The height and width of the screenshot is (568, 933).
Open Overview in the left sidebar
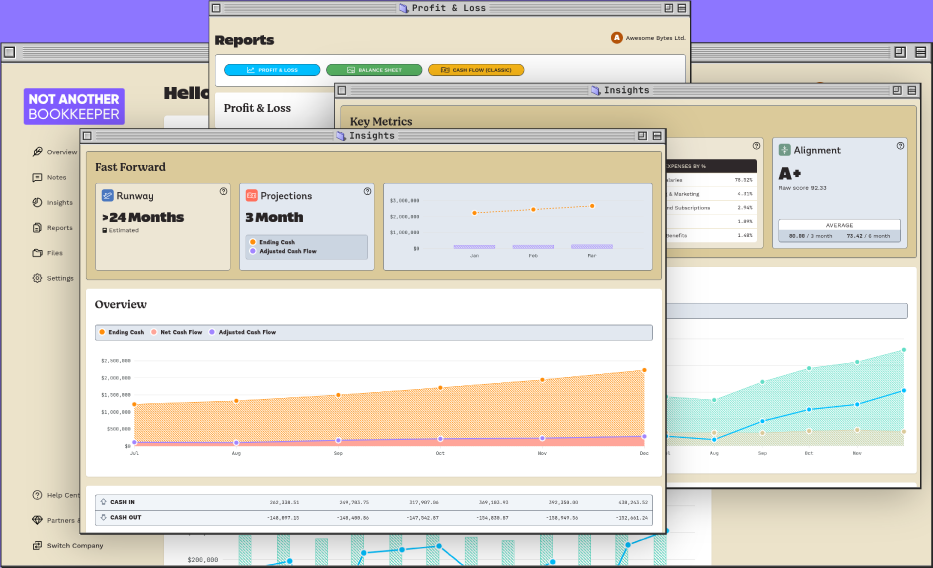tap(54, 152)
